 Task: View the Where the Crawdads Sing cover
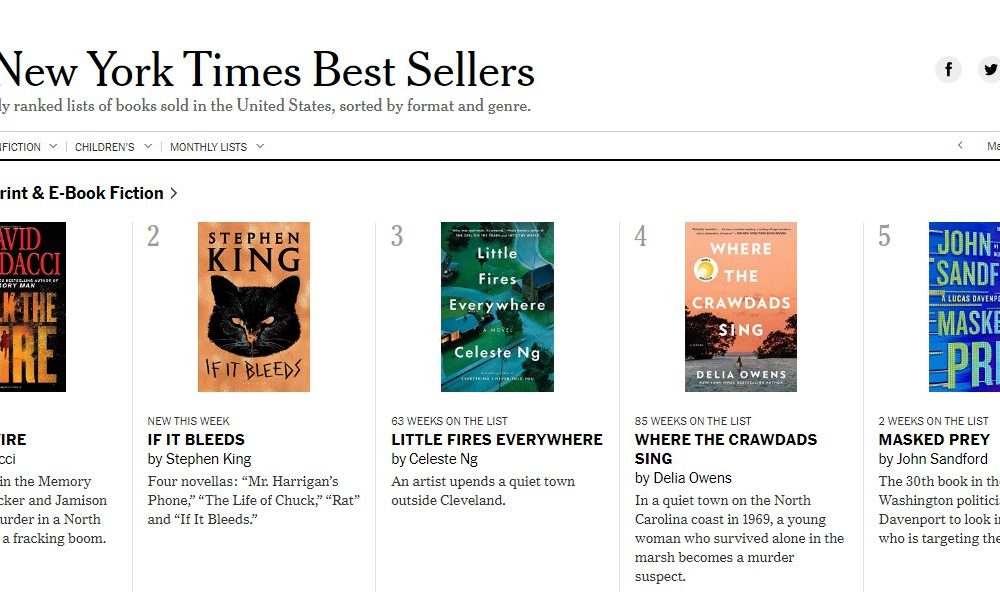click(x=741, y=307)
